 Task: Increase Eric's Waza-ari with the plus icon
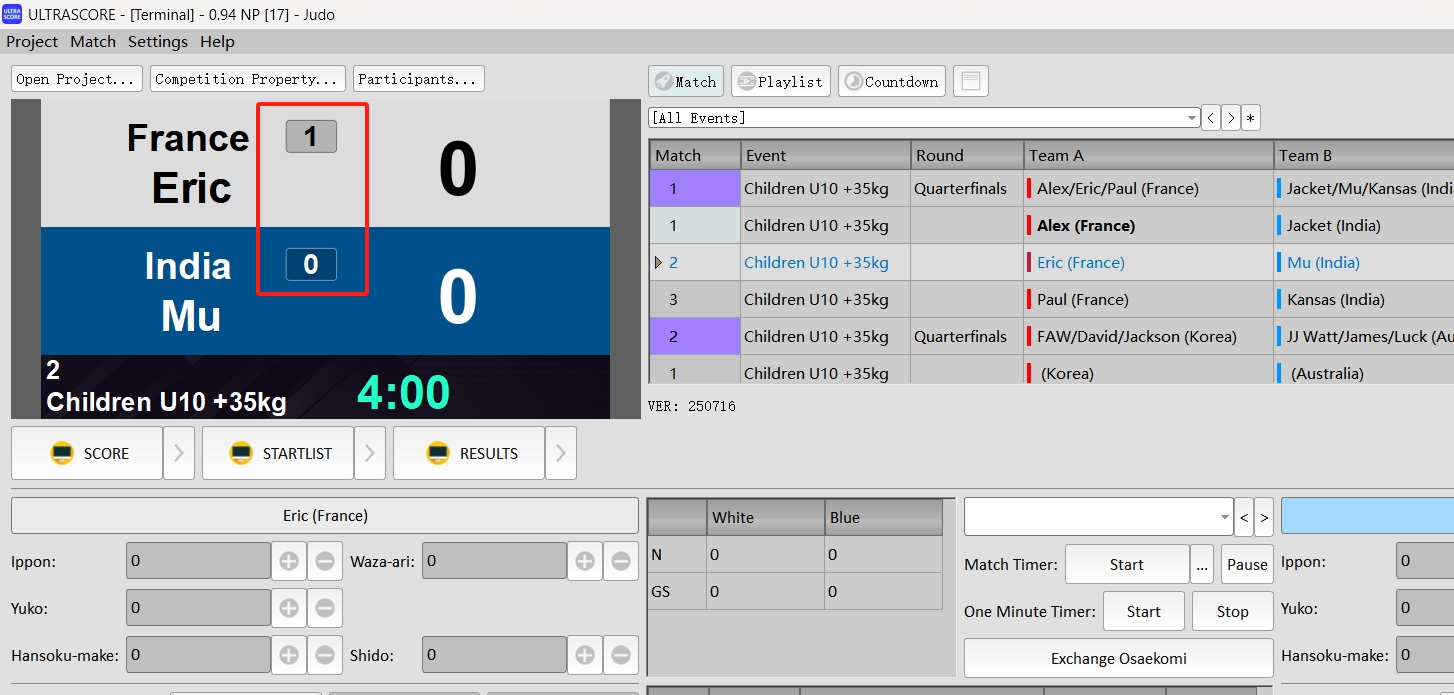[585, 562]
